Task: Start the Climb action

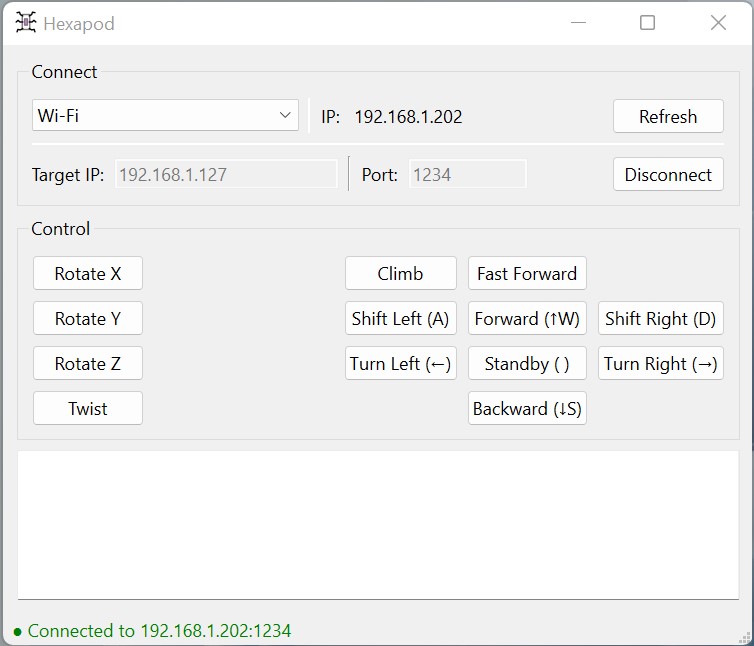Action: coord(400,274)
